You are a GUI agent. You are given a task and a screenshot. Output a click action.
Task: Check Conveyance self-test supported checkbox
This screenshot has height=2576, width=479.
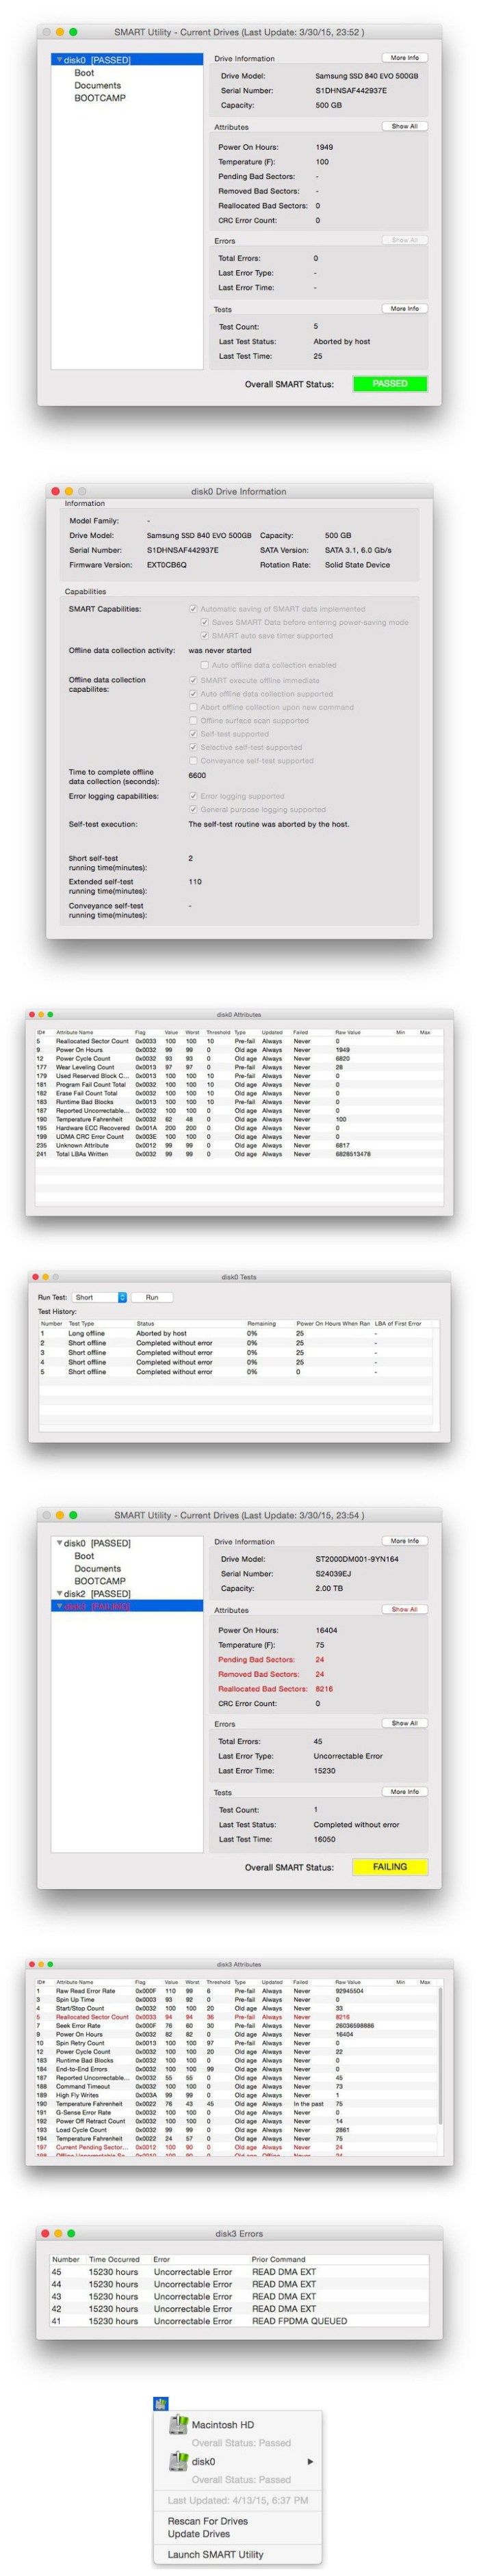(194, 761)
